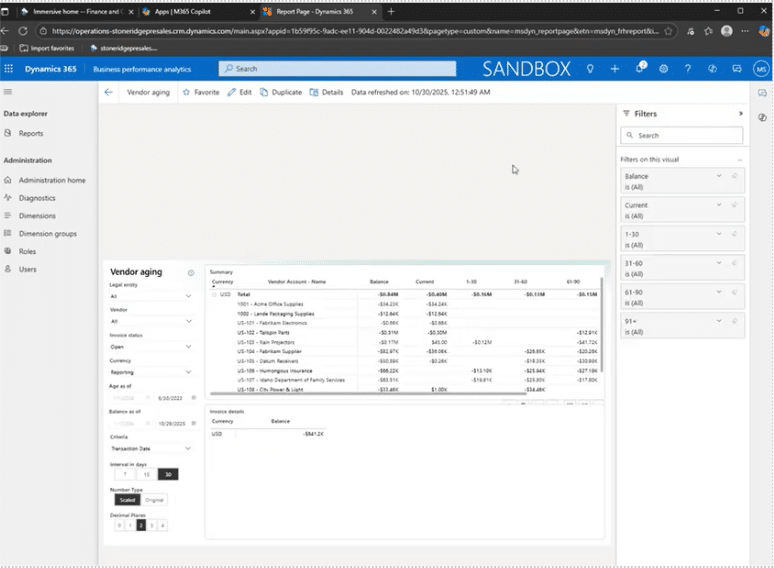Collapse the left navigation hamburger menu
The image size is (774, 568).
point(8,92)
